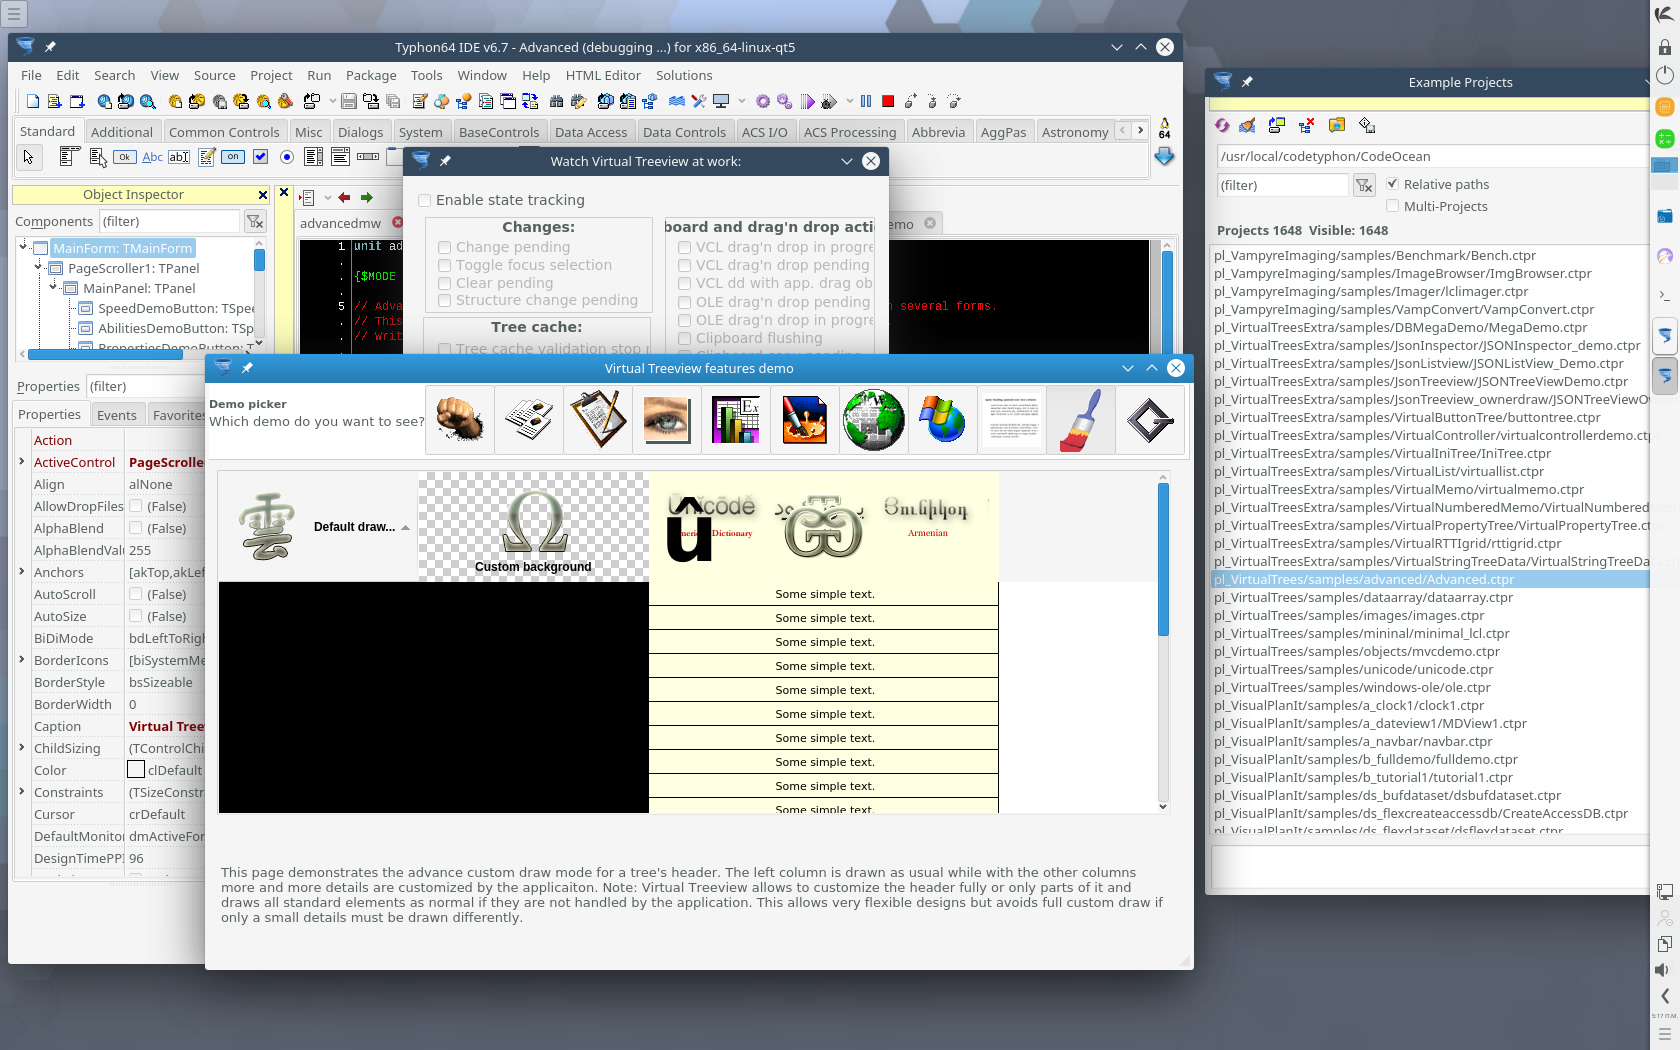Screen dimensions: 1680x1050
Task: Click the red back arrow in editor toolbar
Action: [x=344, y=197]
